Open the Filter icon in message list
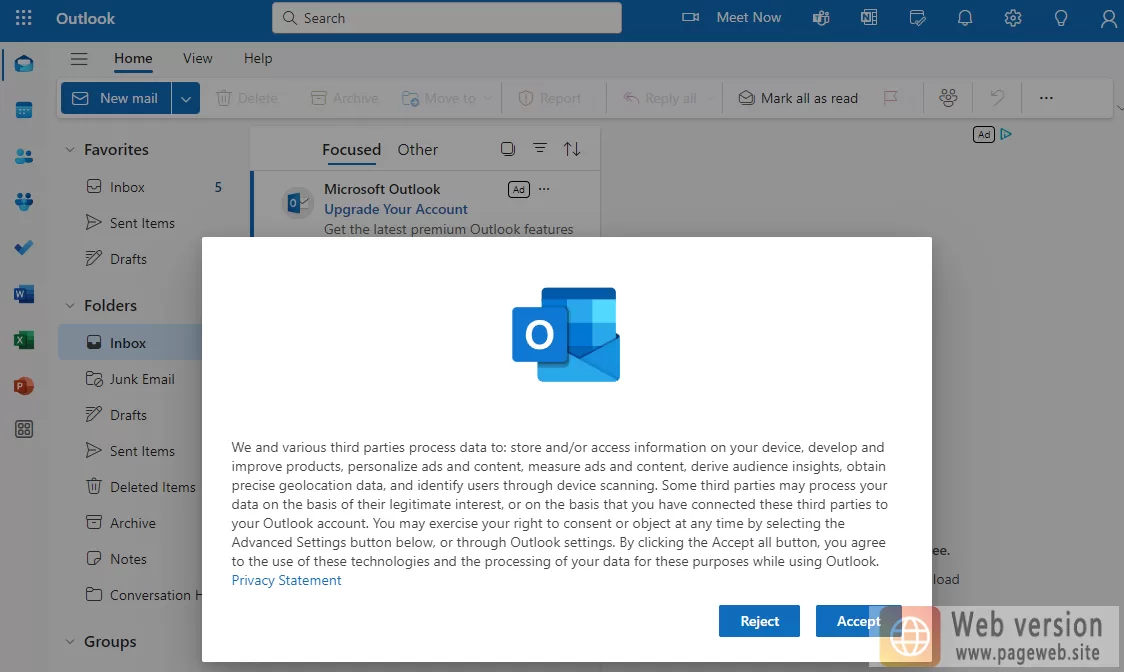This screenshot has height=672, width=1124. (540, 148)
